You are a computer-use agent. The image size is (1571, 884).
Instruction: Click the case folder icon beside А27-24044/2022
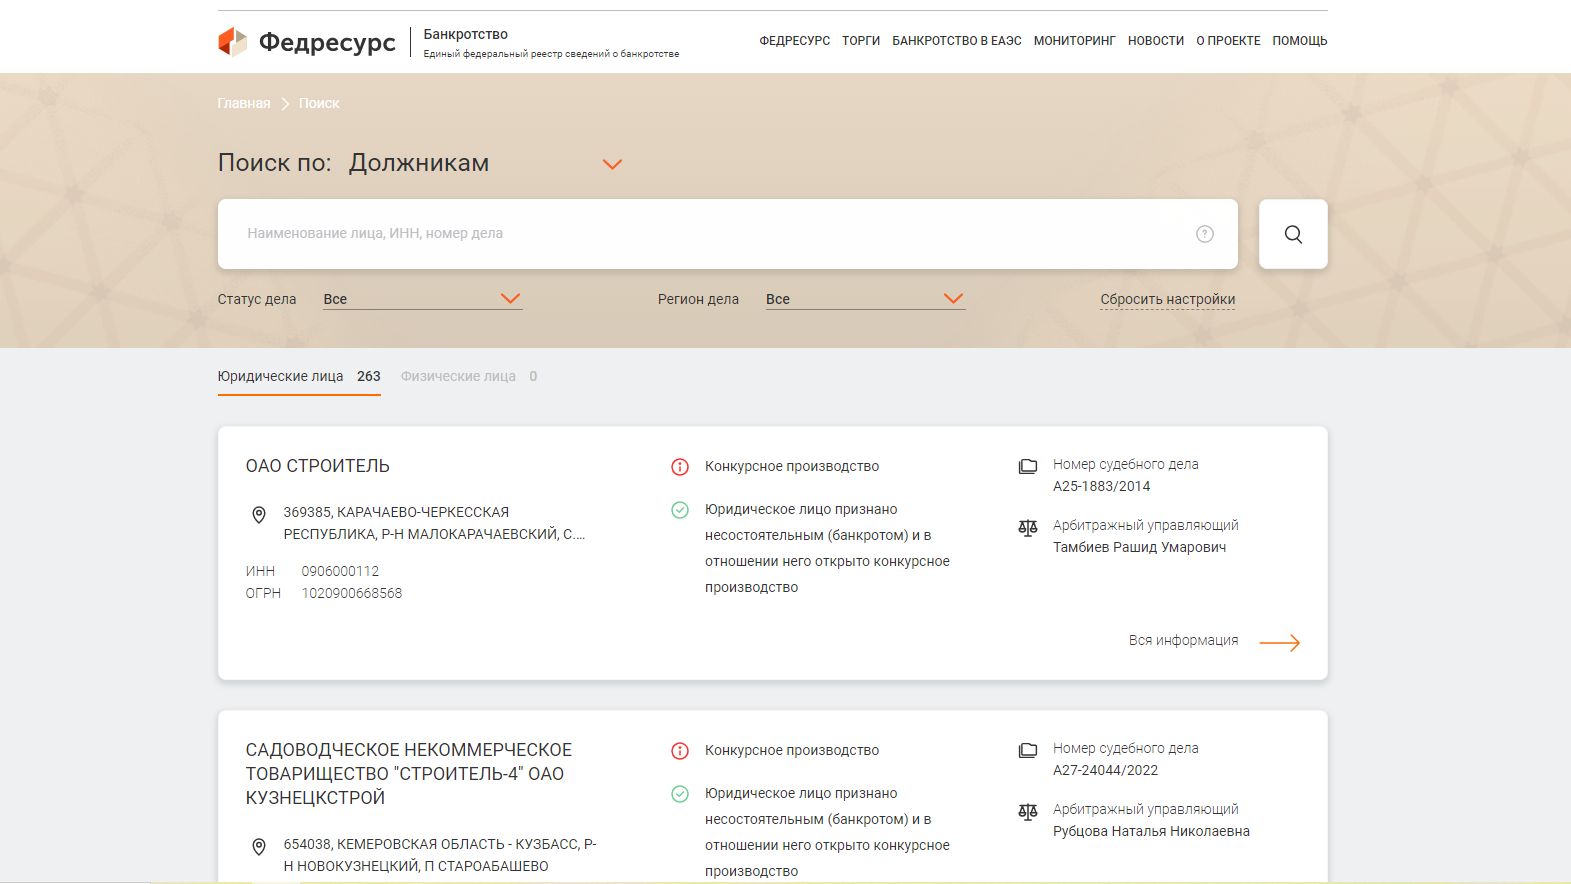[x=1028, y=750]
